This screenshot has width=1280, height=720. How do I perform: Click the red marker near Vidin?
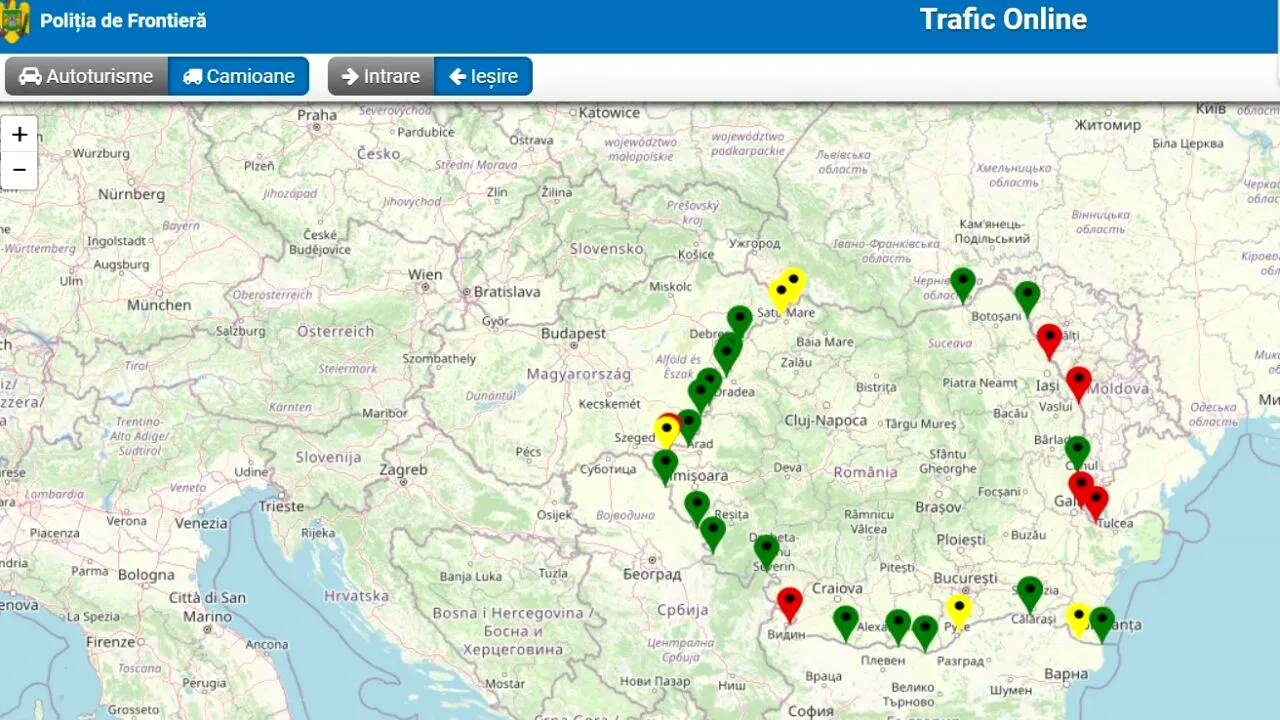coord(789,598)
